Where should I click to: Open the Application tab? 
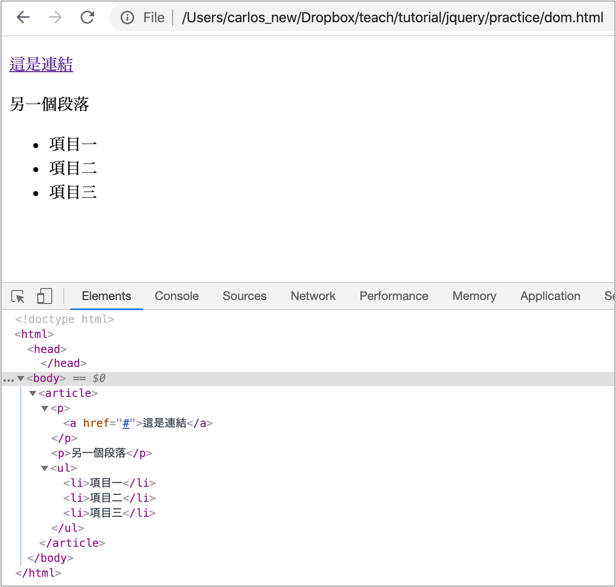[x=550, y=296]
